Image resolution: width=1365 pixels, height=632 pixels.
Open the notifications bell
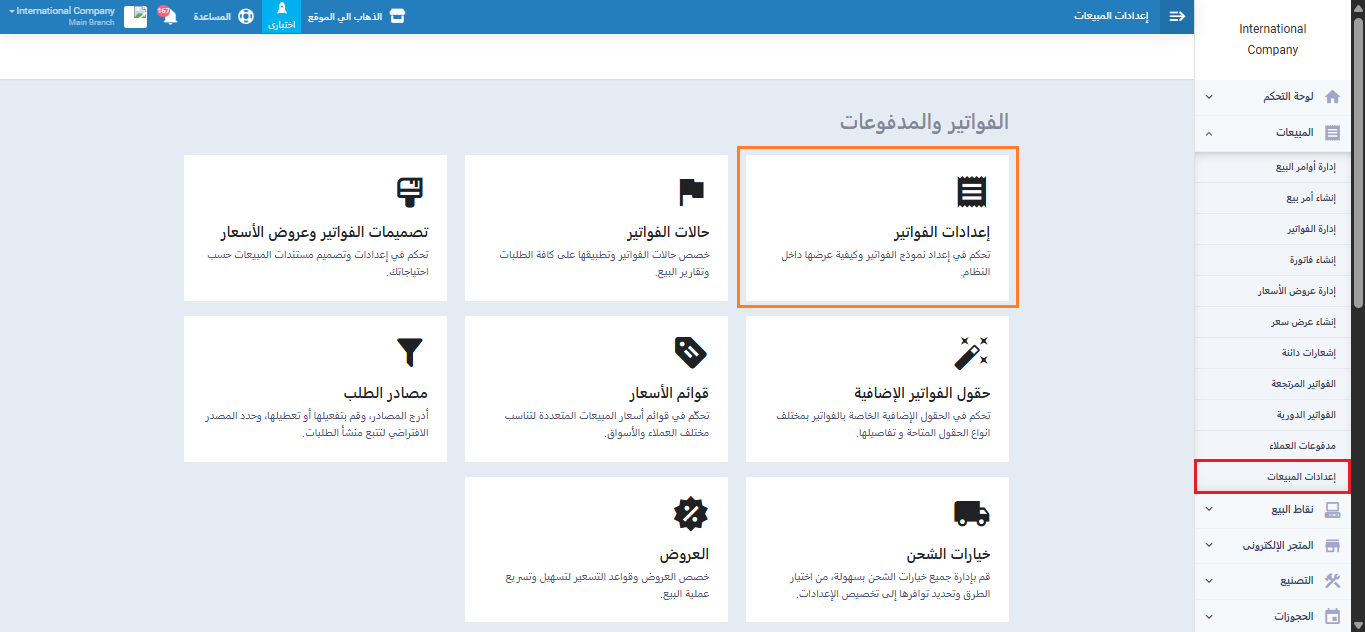pyautogui.click(x=169, y=17)
